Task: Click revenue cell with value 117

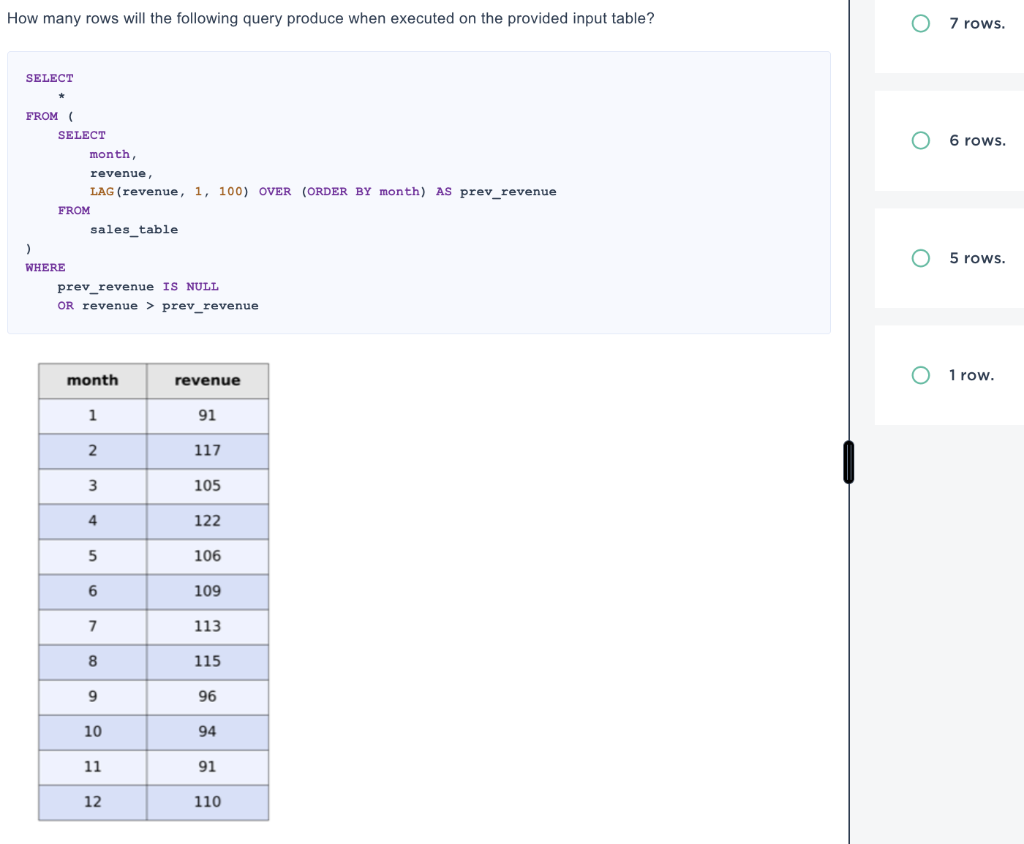Action: [x=208, y=451]
